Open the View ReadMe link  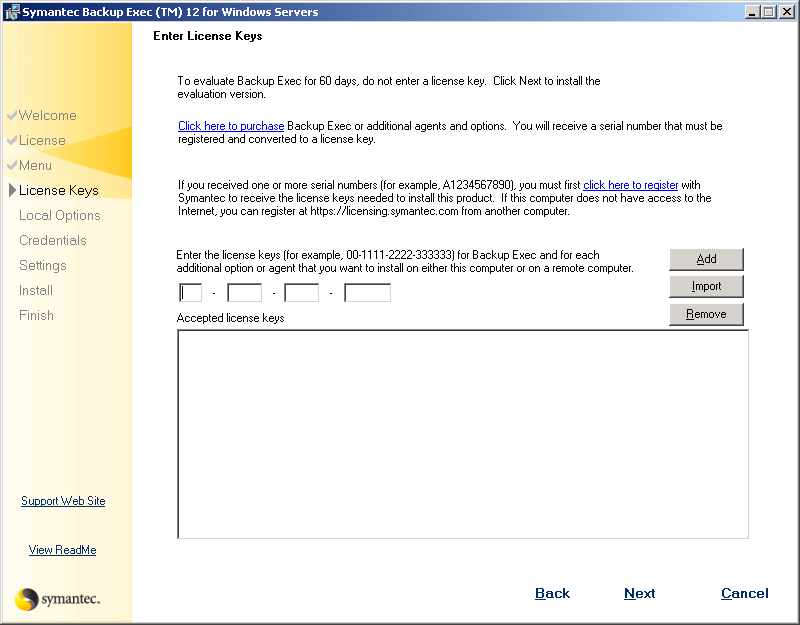62,550
